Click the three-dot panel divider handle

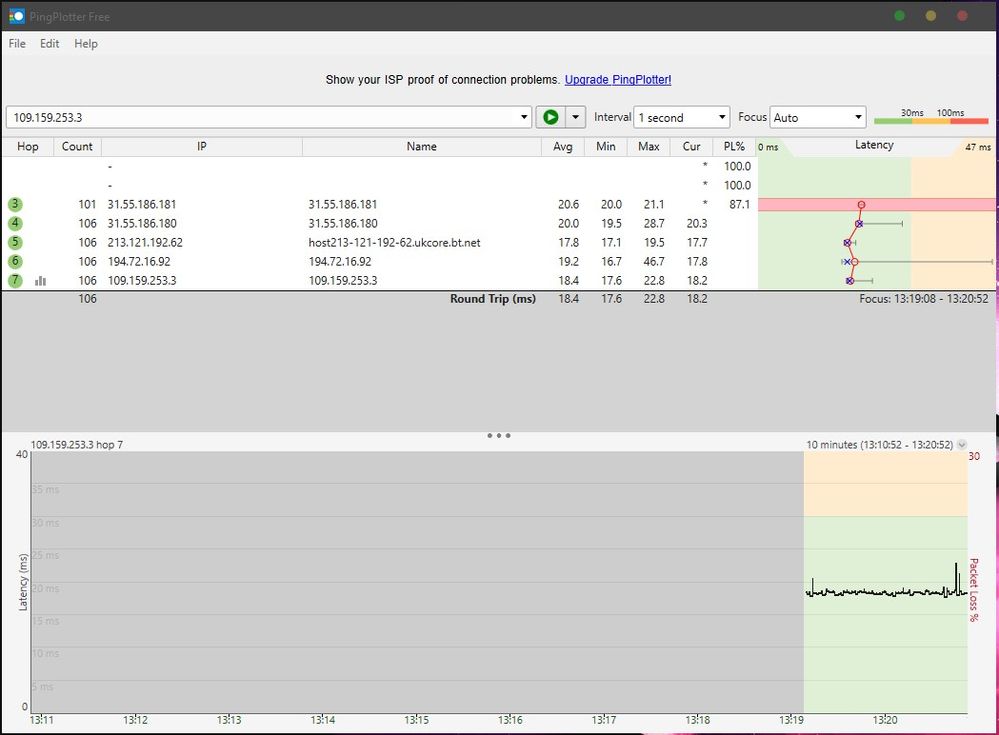click(x=499, y=436)
